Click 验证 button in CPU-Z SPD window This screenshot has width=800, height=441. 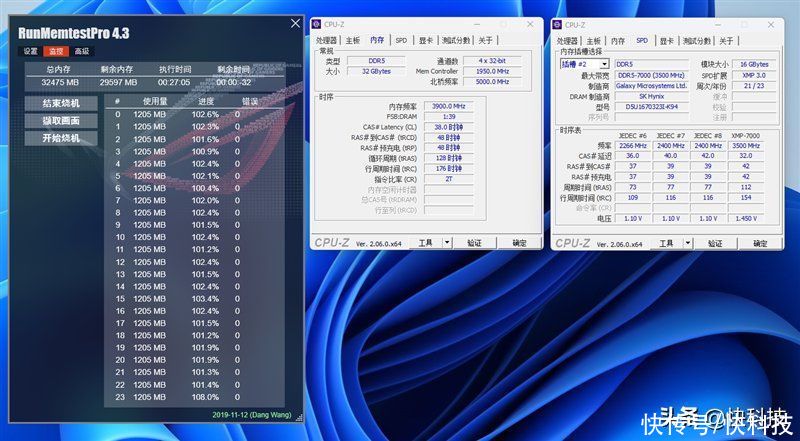click(x=715, y=243)
